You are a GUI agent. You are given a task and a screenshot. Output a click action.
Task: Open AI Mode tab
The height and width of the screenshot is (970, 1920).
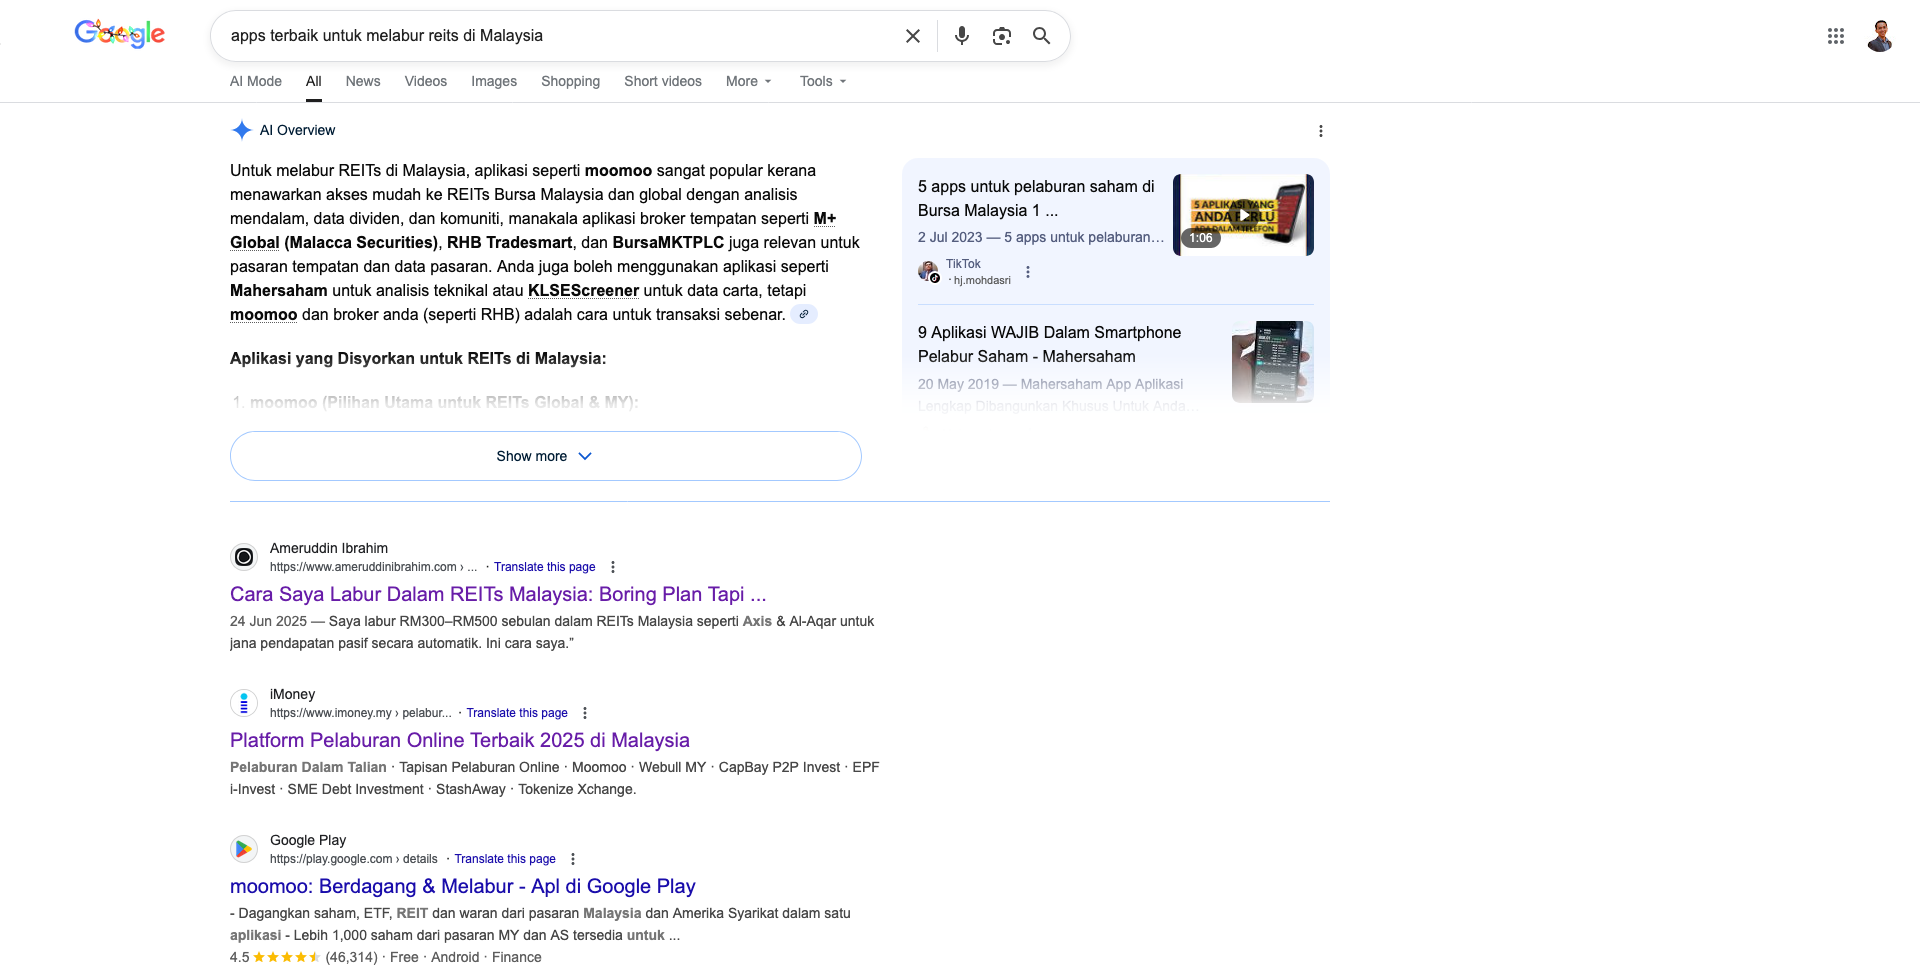point(256,81)
